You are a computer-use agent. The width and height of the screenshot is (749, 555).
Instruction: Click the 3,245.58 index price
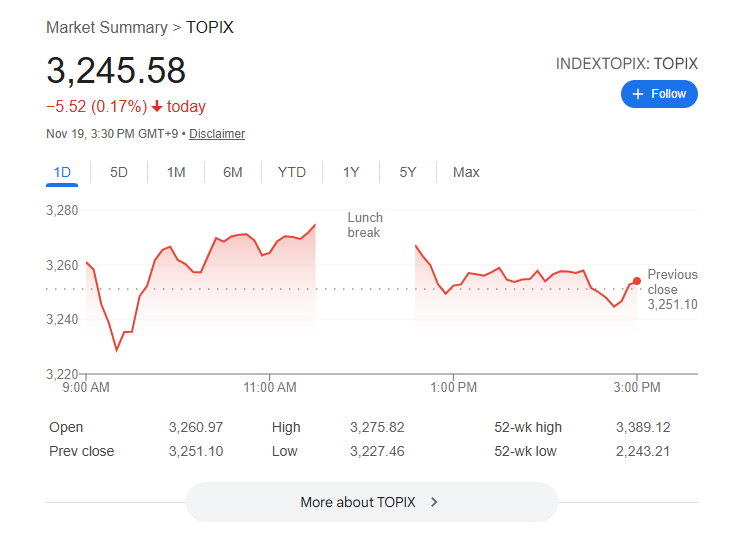(x=116, y=70)
